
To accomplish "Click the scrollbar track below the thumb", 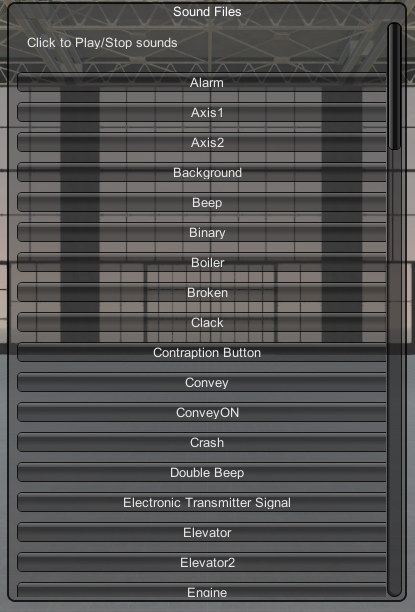I will tap(395, 373).
